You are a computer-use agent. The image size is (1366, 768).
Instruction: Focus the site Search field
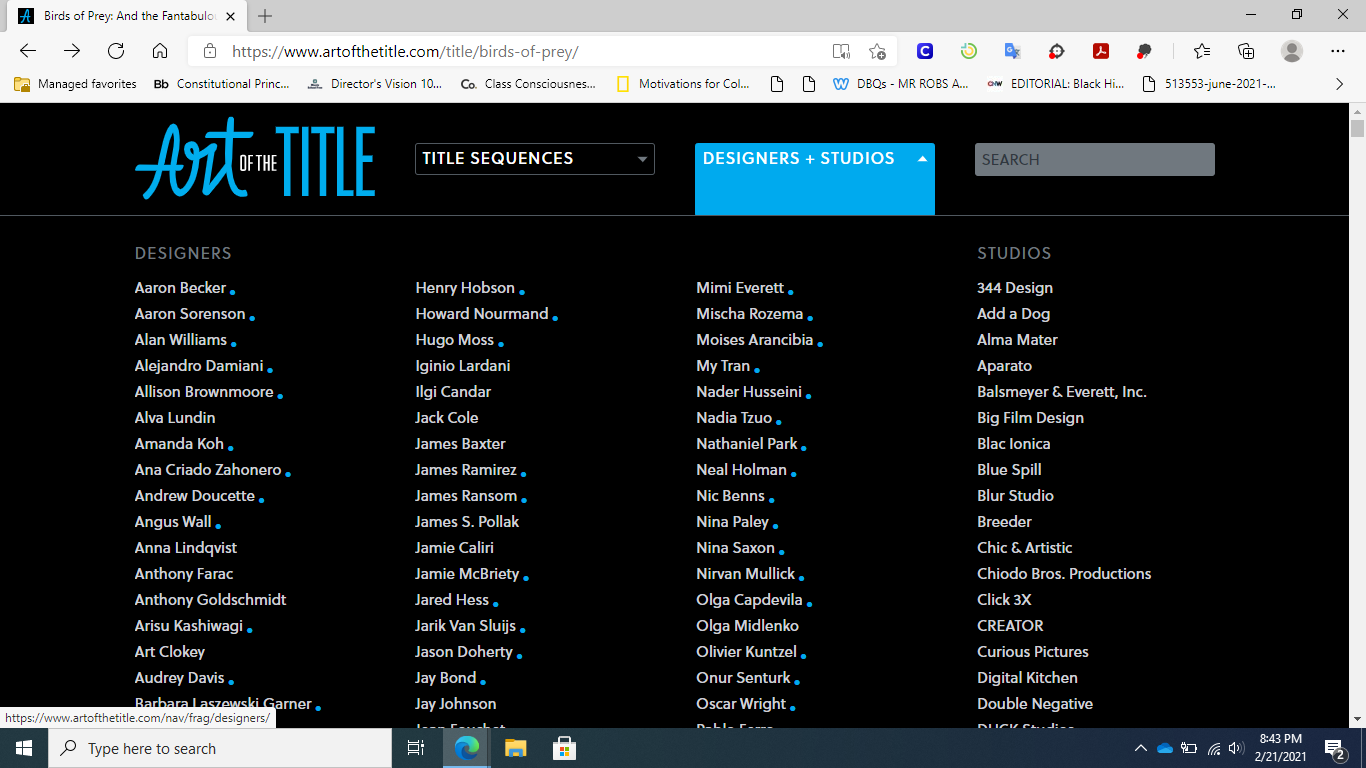[x=1095, y=159]
